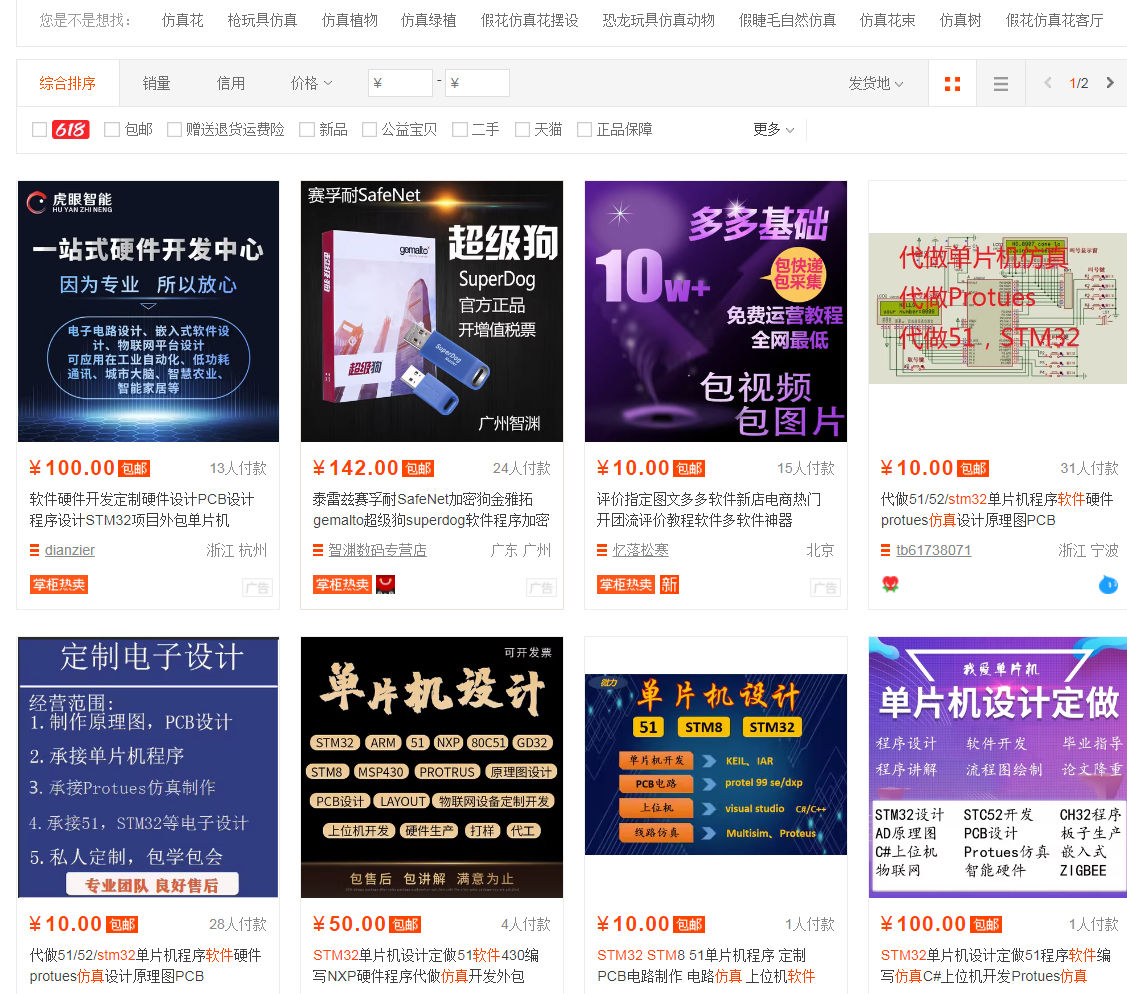Image resolution: width=1127 pixels, height=994 pixels.
Task: Open black 单片机设计 可开发票 product image
Action: [x=432, y=768]
